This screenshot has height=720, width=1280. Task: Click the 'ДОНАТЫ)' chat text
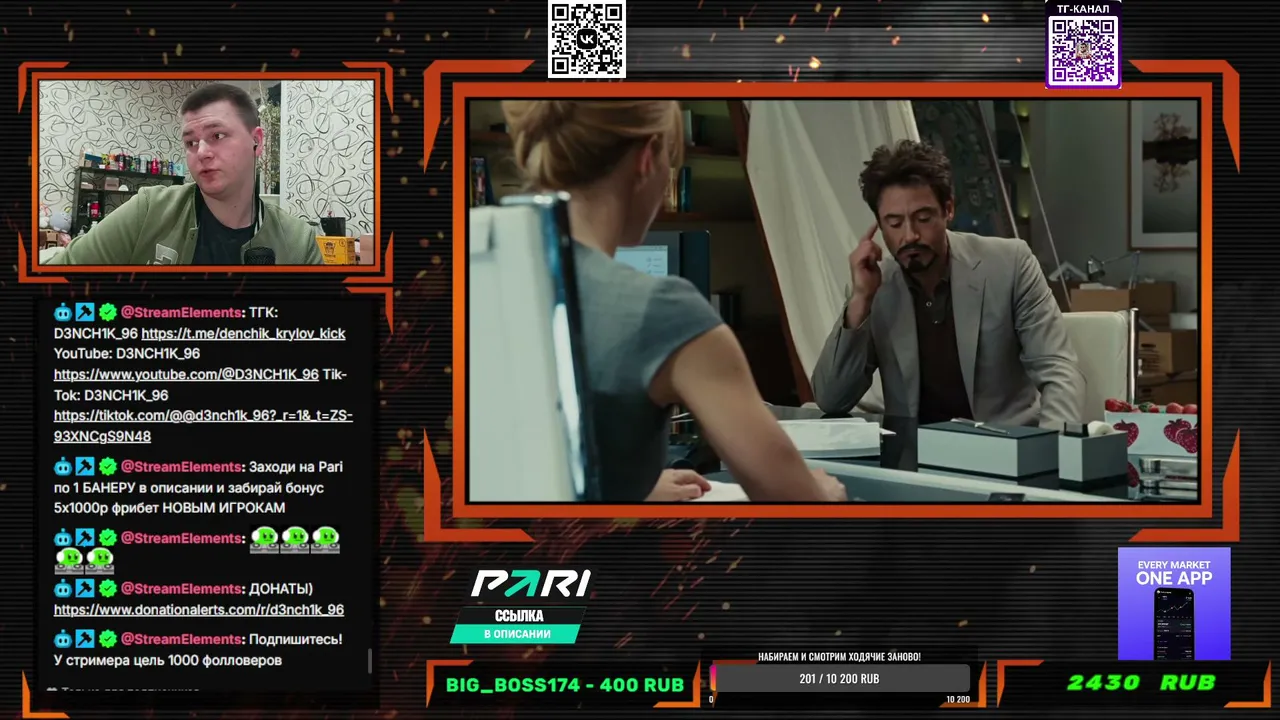click(281, 589)
